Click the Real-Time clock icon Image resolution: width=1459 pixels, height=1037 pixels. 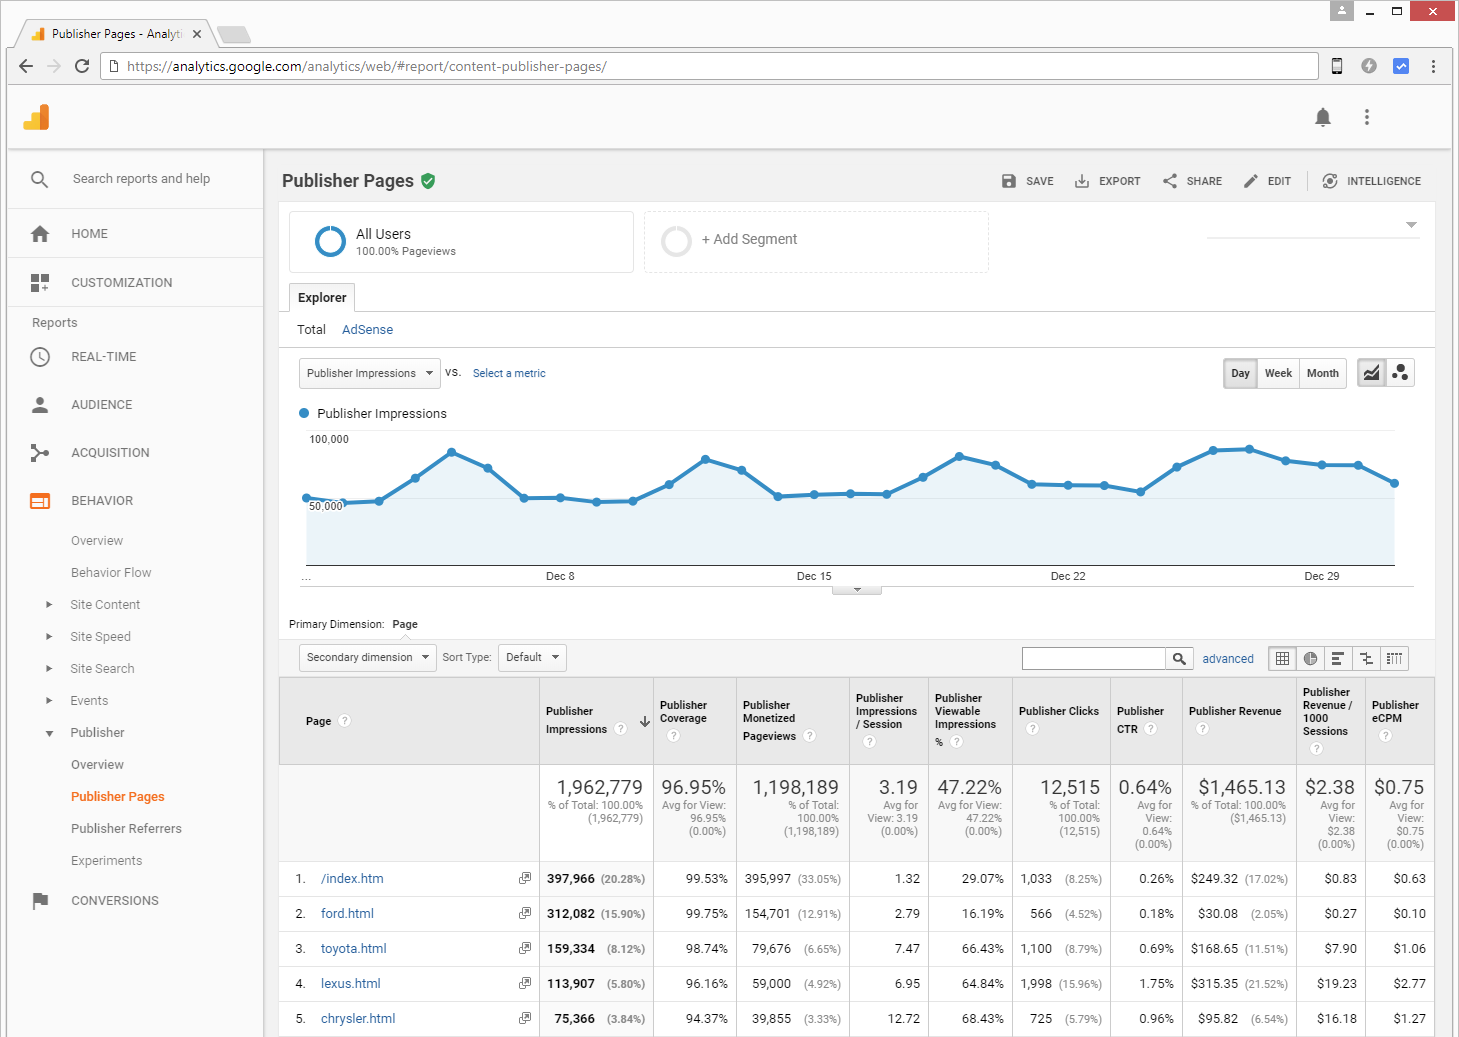(x=40, y=357)
